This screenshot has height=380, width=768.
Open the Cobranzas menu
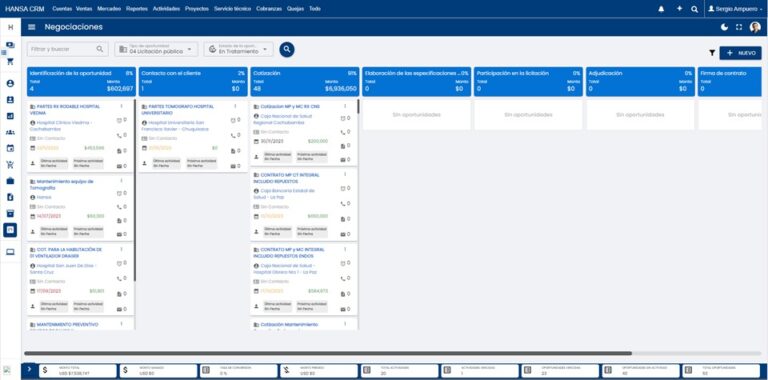point(269,9)
